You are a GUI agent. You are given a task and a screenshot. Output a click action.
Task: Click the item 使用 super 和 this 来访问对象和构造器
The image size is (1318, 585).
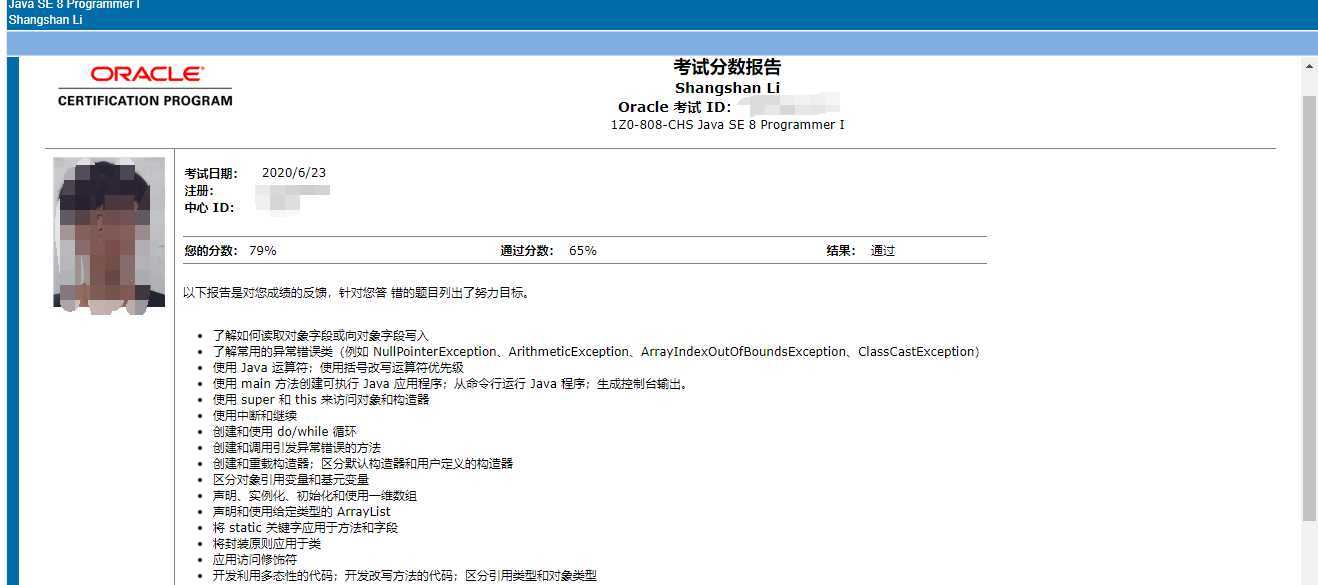(x=320, y=400)
